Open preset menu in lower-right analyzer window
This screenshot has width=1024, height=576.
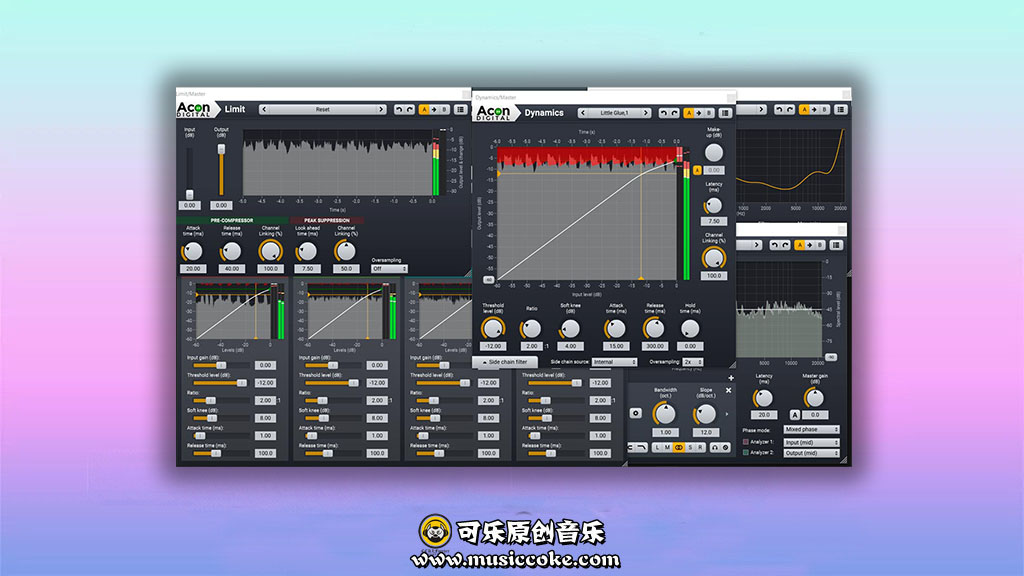tap(836, 246)
